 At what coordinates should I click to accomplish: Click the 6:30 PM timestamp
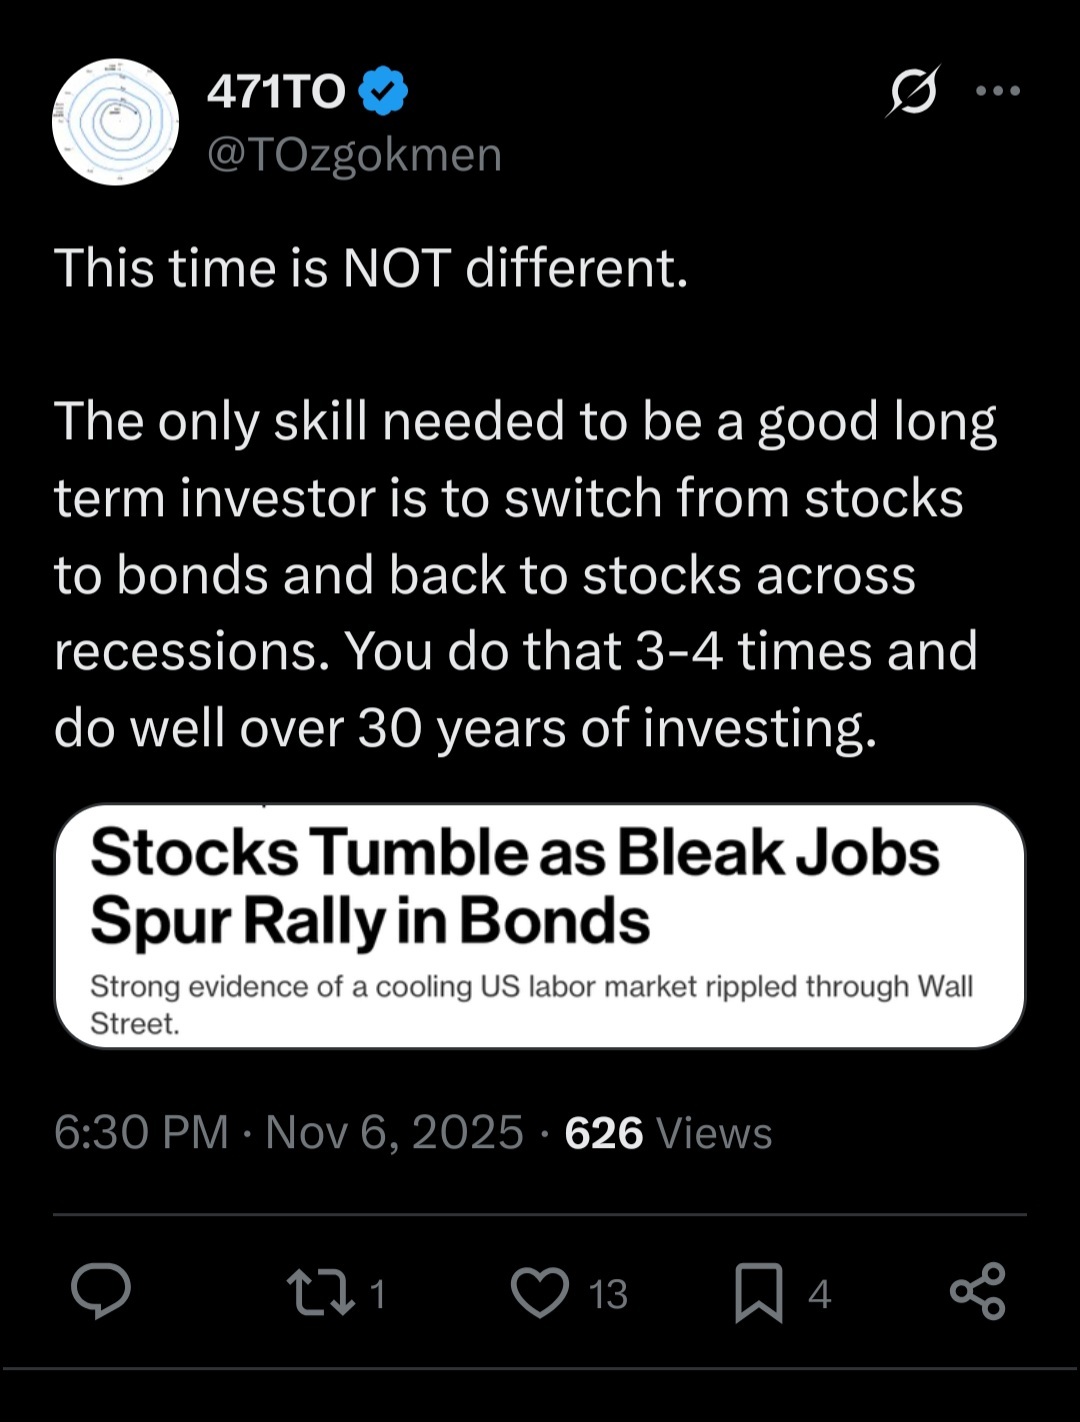tap(141, 1133)
